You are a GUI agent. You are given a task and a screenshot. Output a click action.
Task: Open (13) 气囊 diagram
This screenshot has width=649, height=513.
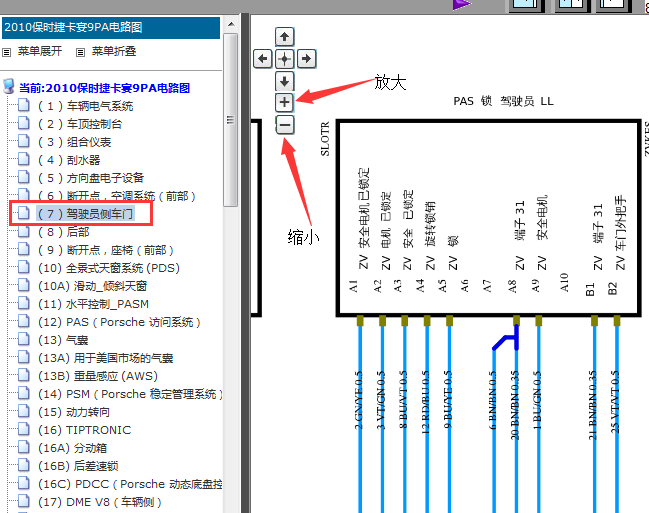(x=63, y=340)
